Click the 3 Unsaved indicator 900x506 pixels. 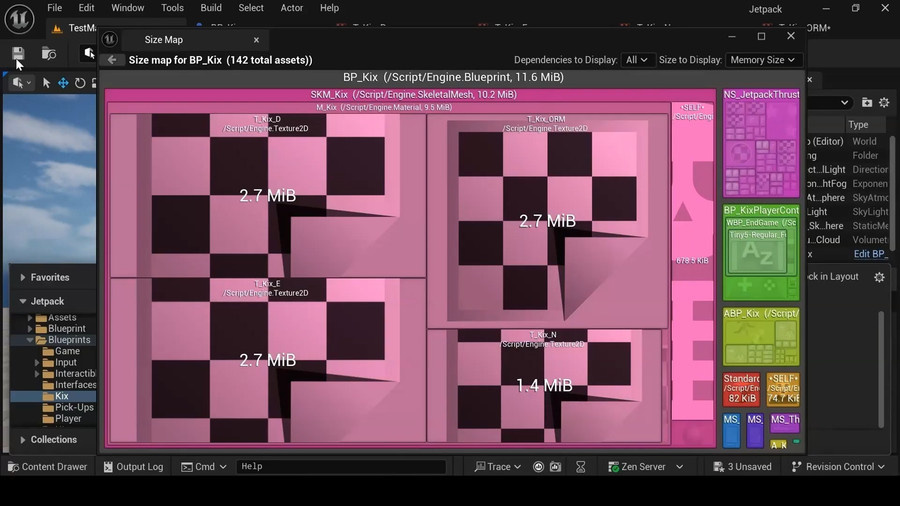click(x=742, y=467)
